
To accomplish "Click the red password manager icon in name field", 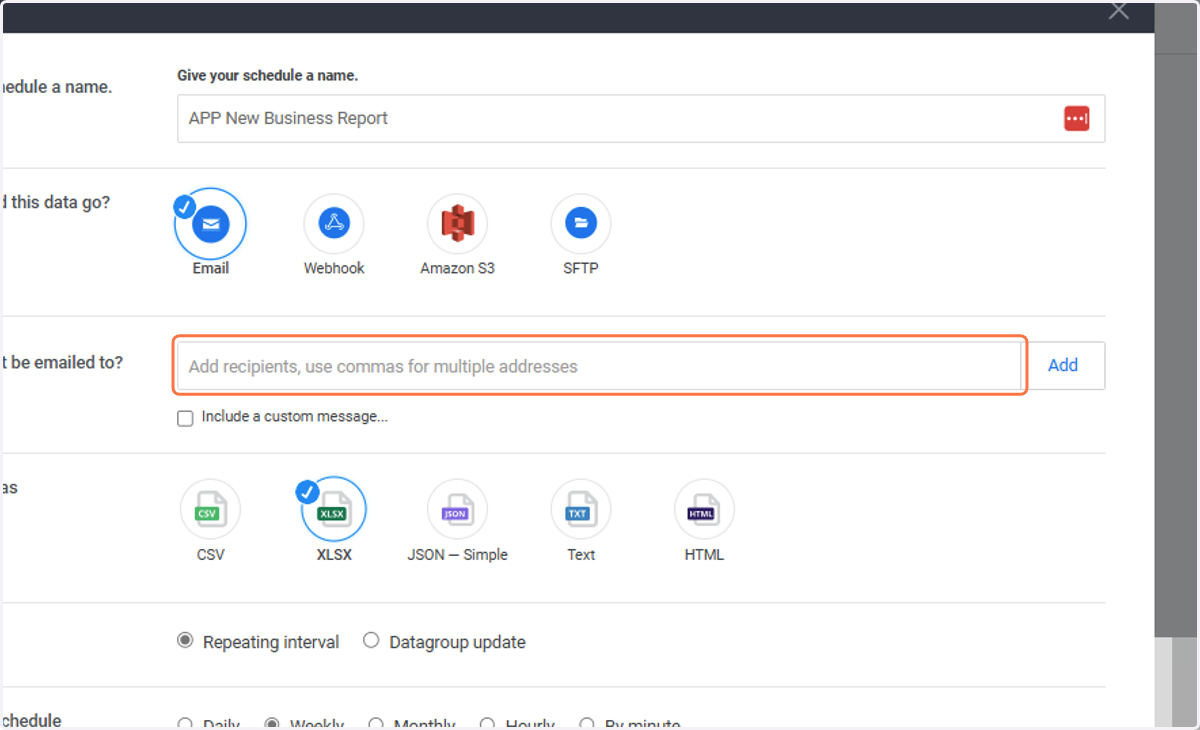I will point(1076,118).
